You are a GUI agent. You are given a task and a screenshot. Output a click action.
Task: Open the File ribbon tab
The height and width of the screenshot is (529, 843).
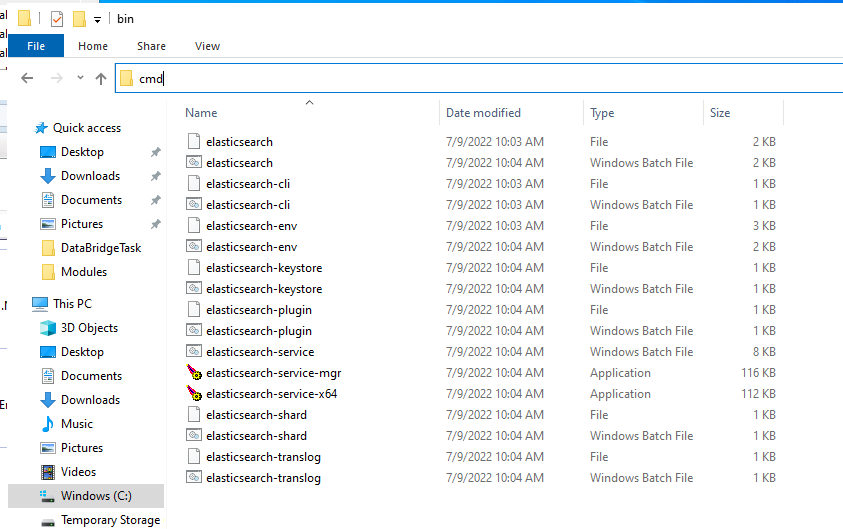click(36, 46)
